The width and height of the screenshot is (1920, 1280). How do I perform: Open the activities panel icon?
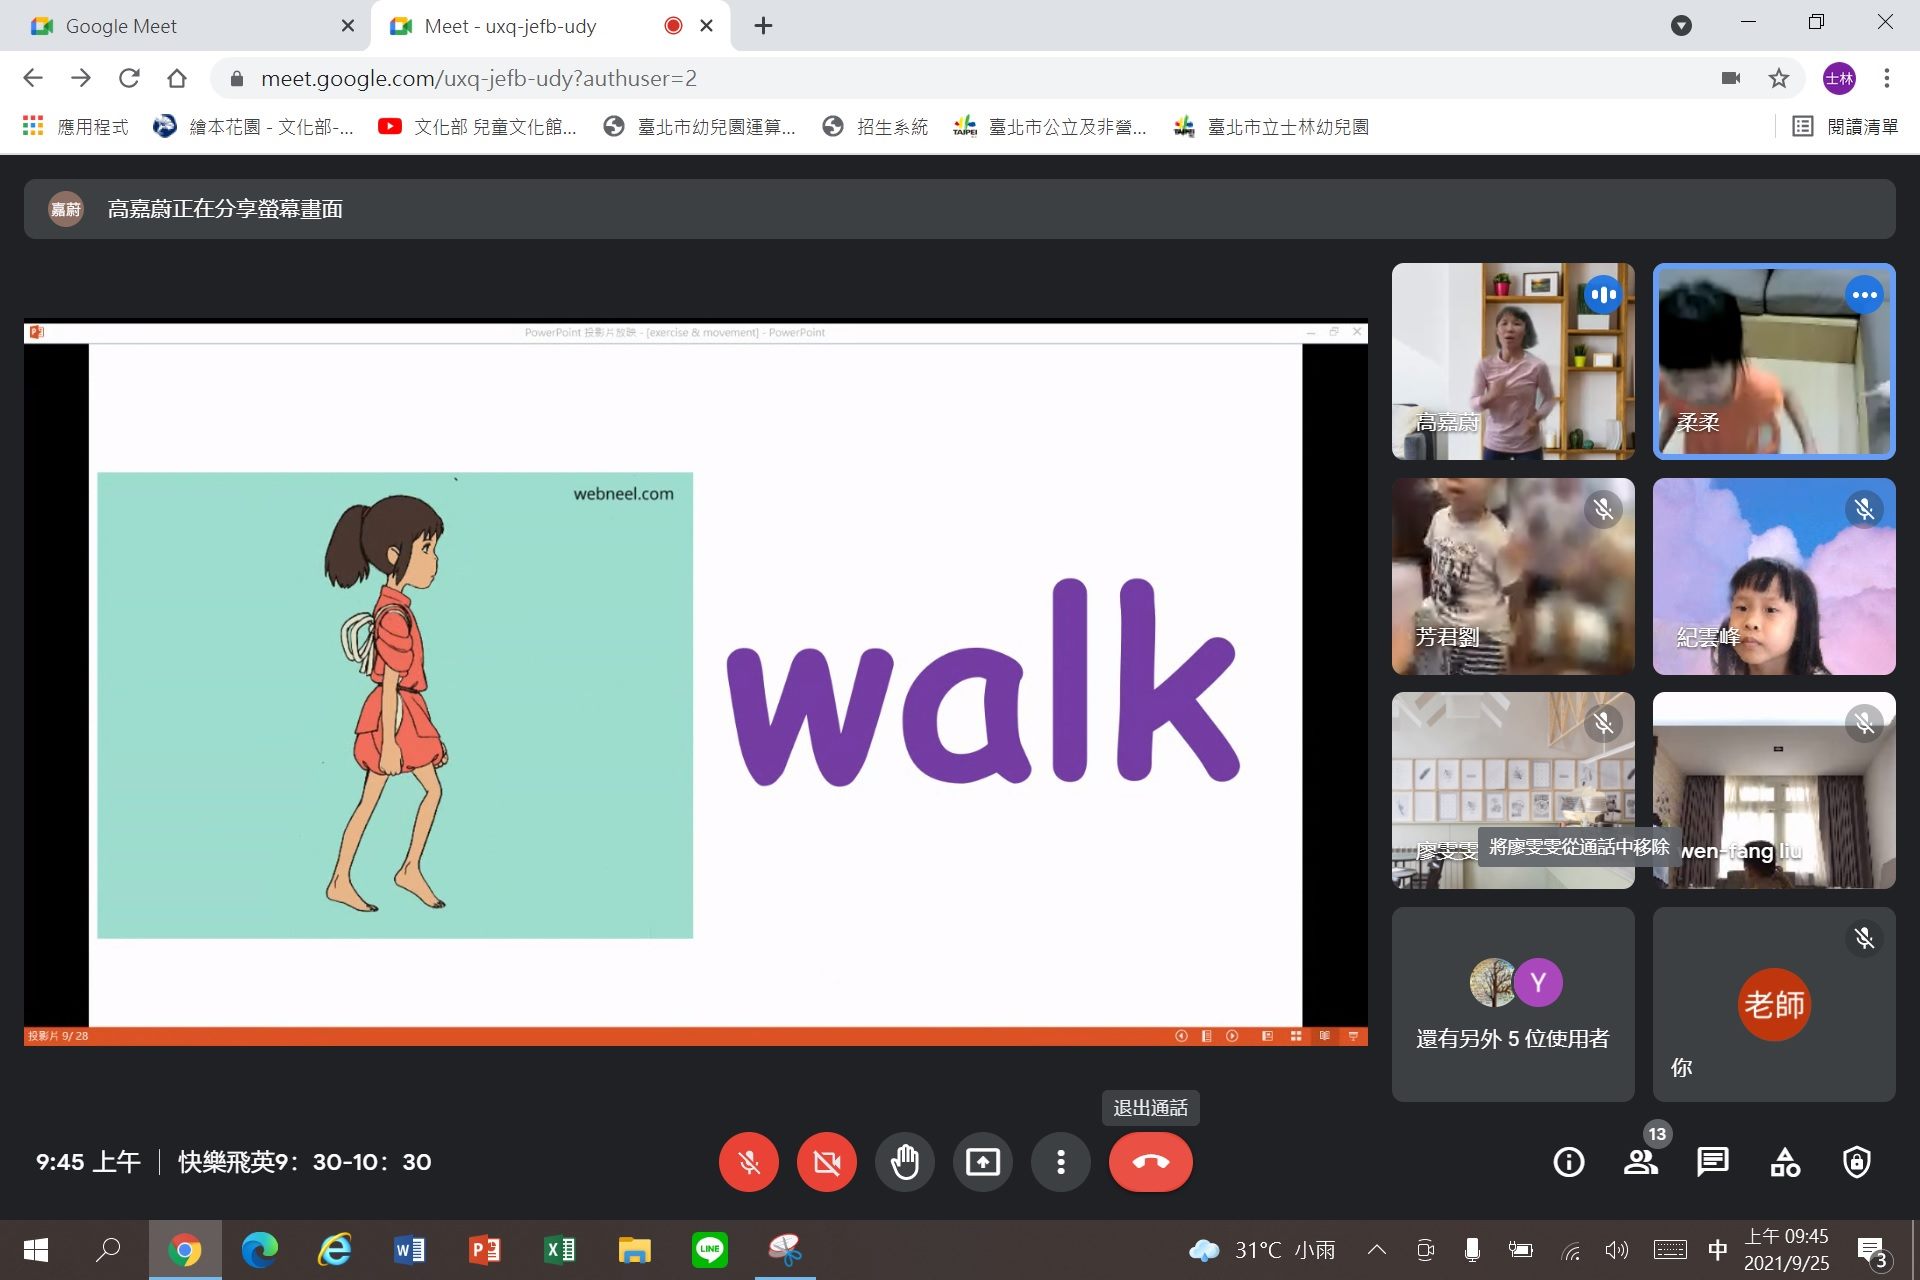(x=1785, y=1162)
